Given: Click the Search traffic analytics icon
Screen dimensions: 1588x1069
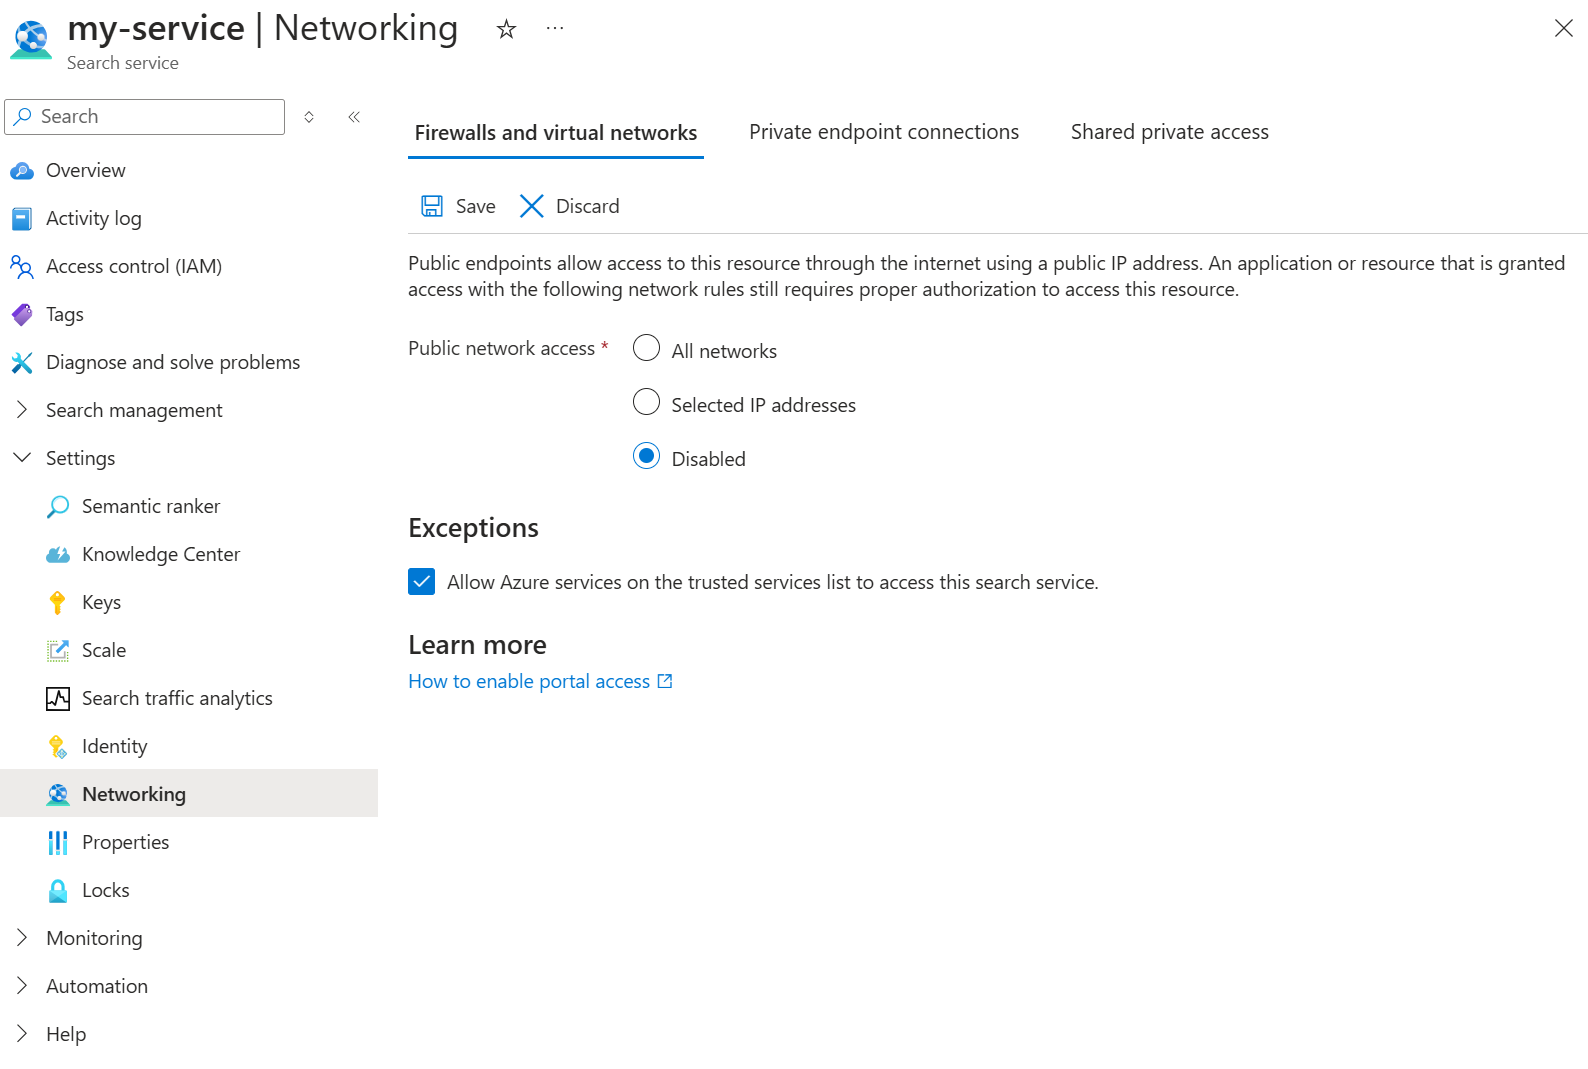Looking at the screenshot, I should 58,699.
